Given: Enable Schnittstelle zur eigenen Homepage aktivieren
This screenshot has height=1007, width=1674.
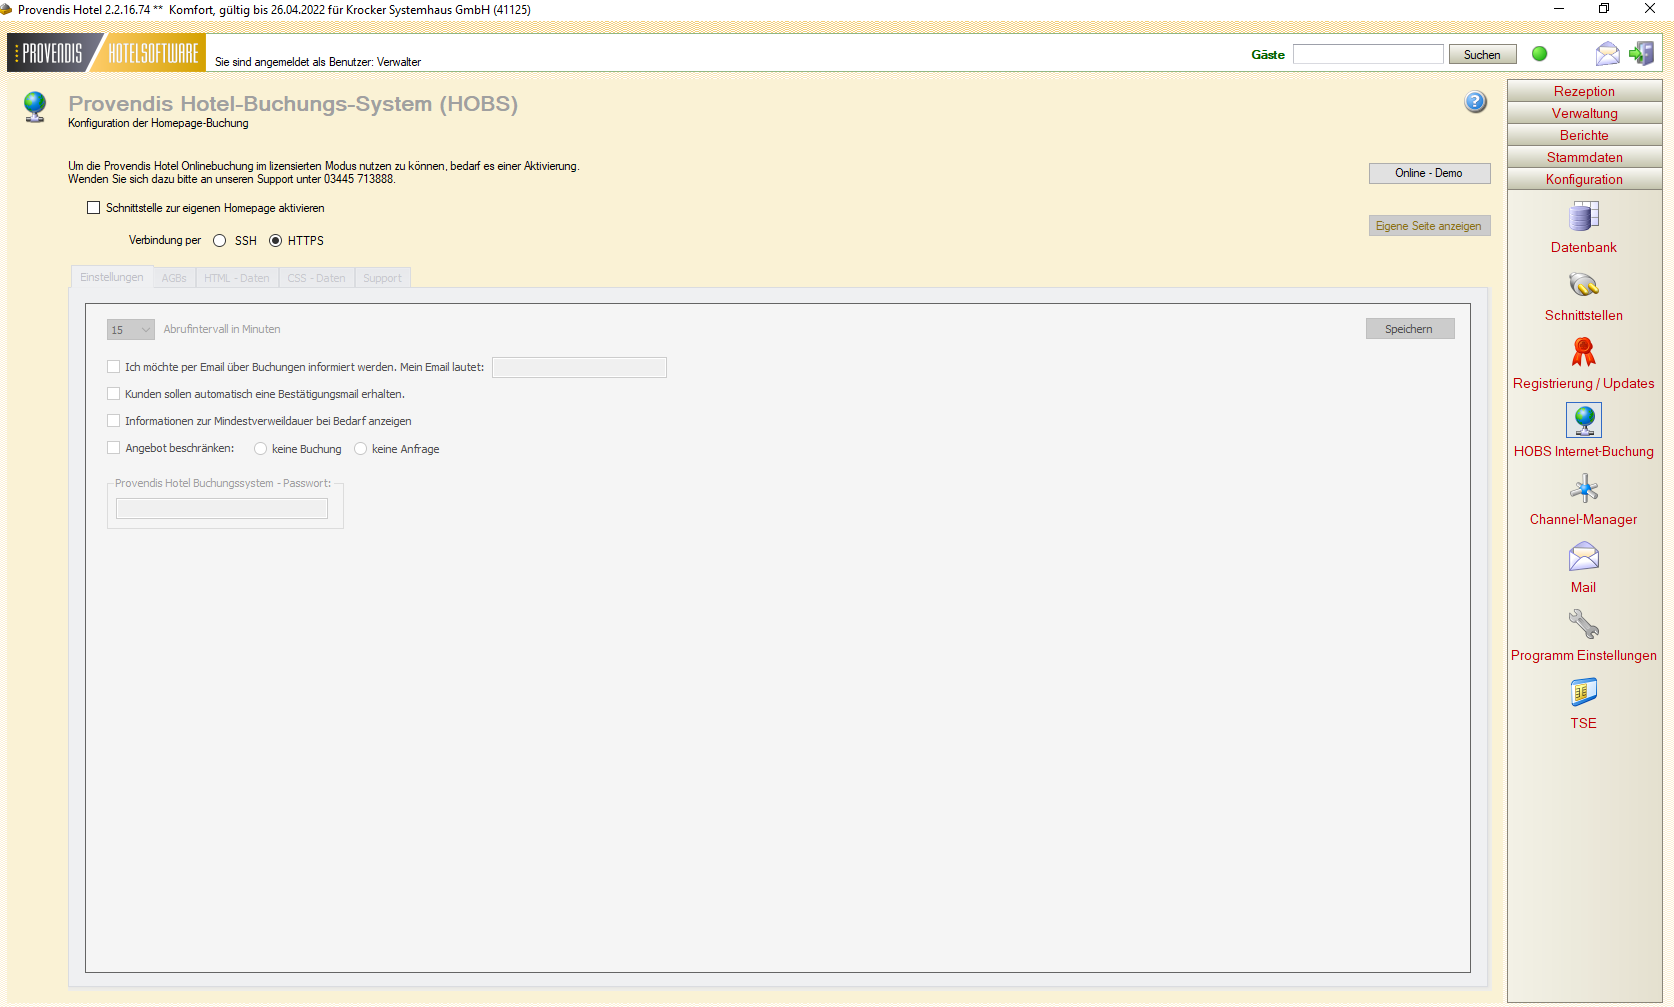Looking at the screenshot, I should 94,208.
